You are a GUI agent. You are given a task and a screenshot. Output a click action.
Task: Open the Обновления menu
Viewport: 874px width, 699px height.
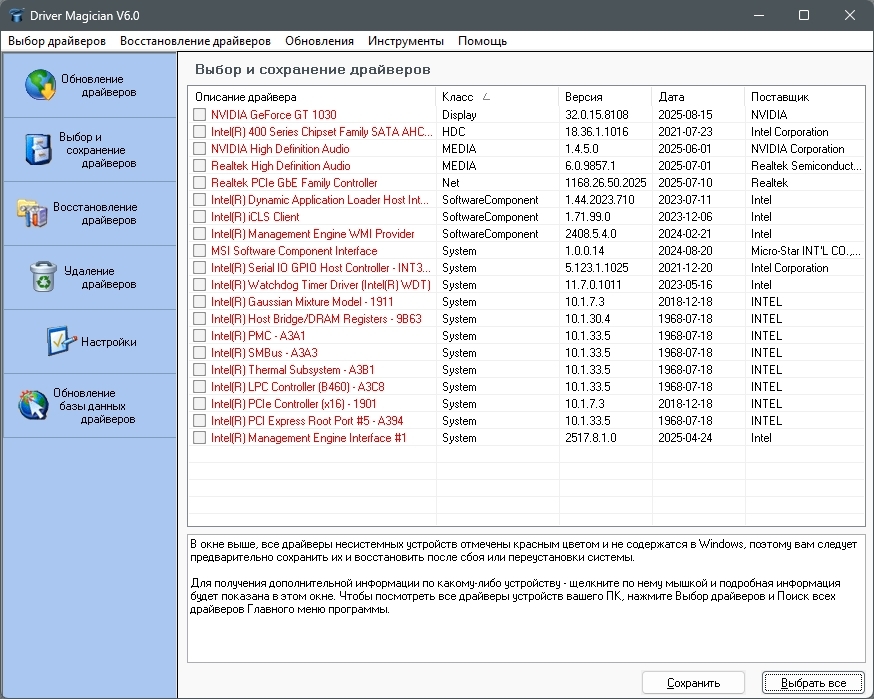point(319,41)
